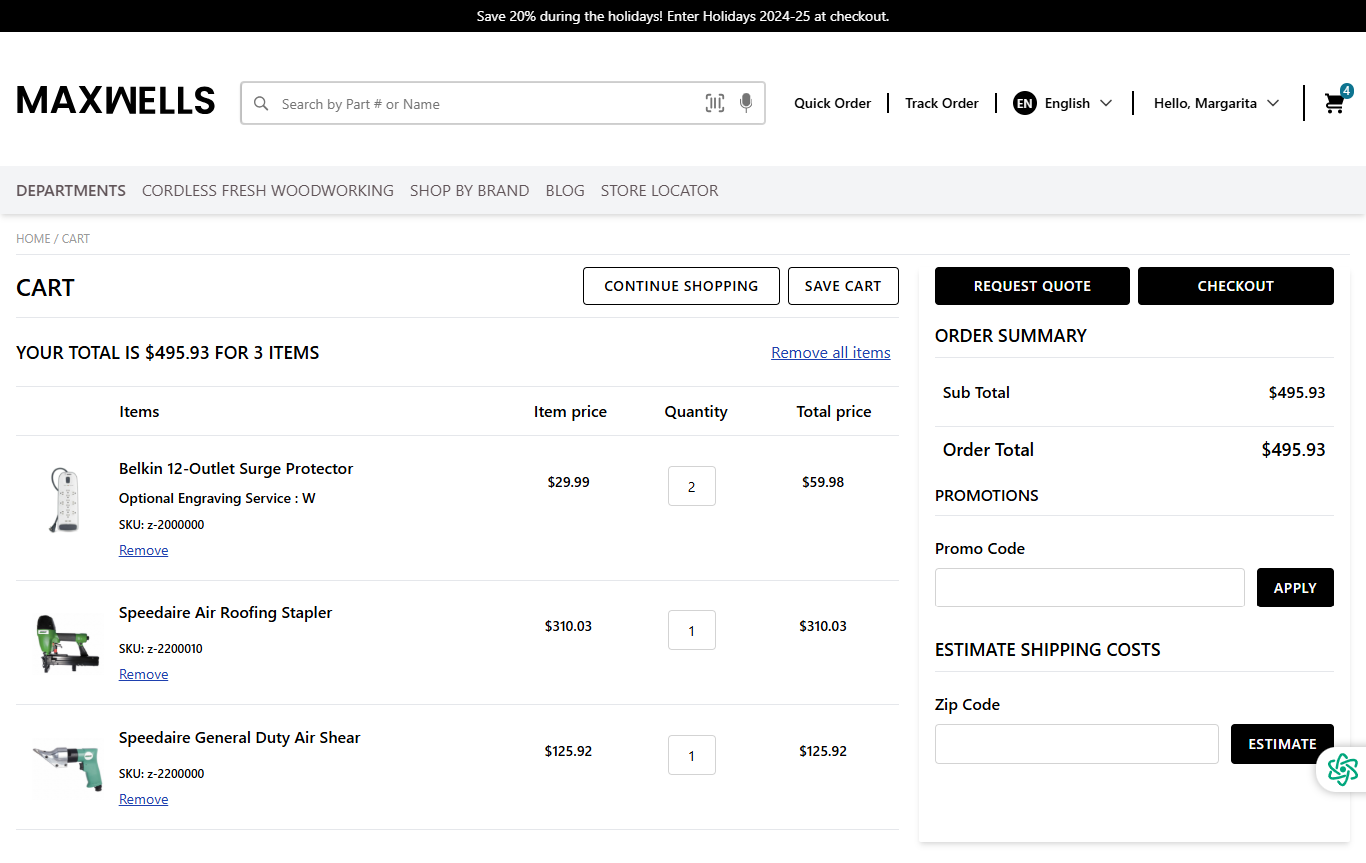
Task: Click the CART breadcrumb
Action: pos(76,239)
